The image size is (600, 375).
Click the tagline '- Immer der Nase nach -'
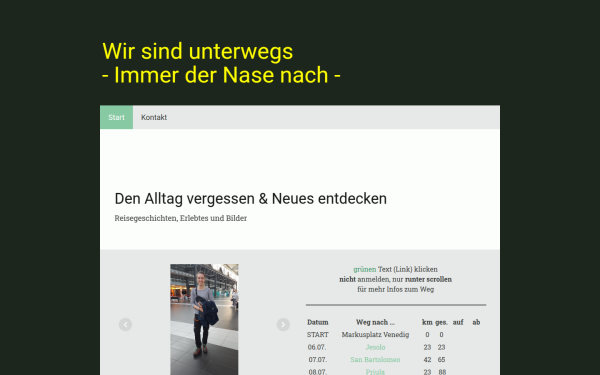point(221,75)
